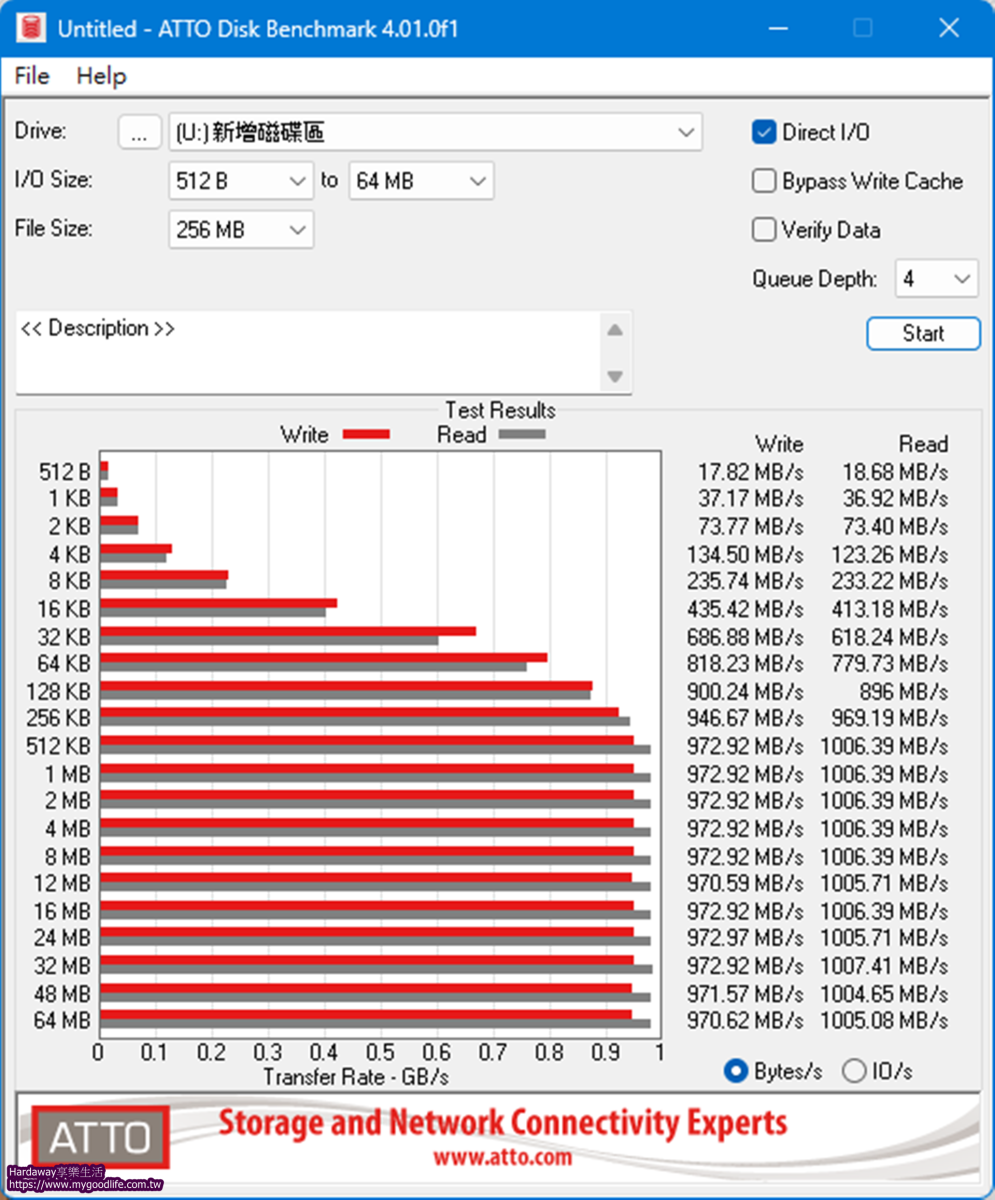Screen dimensions: 995x1200
Task: Open the File menu
Action: pos(32,76)
